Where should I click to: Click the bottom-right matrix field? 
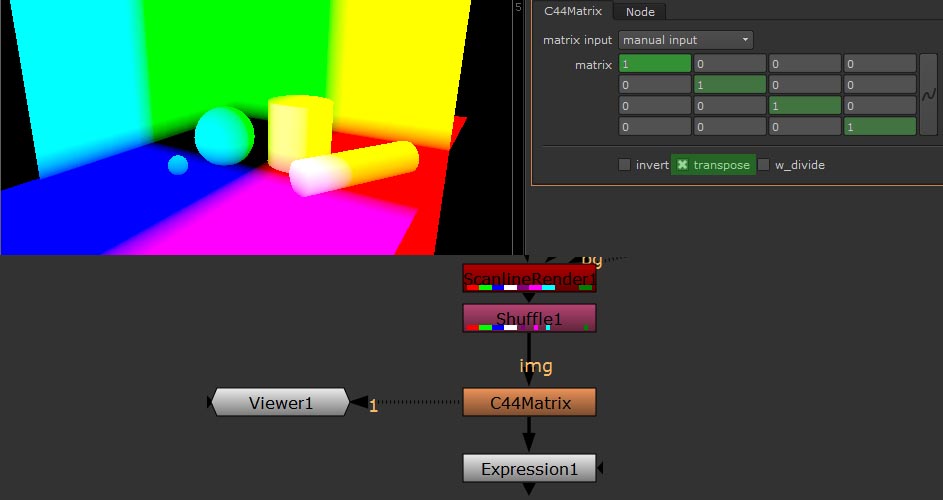pyautogui.click(x=879, y=127)
